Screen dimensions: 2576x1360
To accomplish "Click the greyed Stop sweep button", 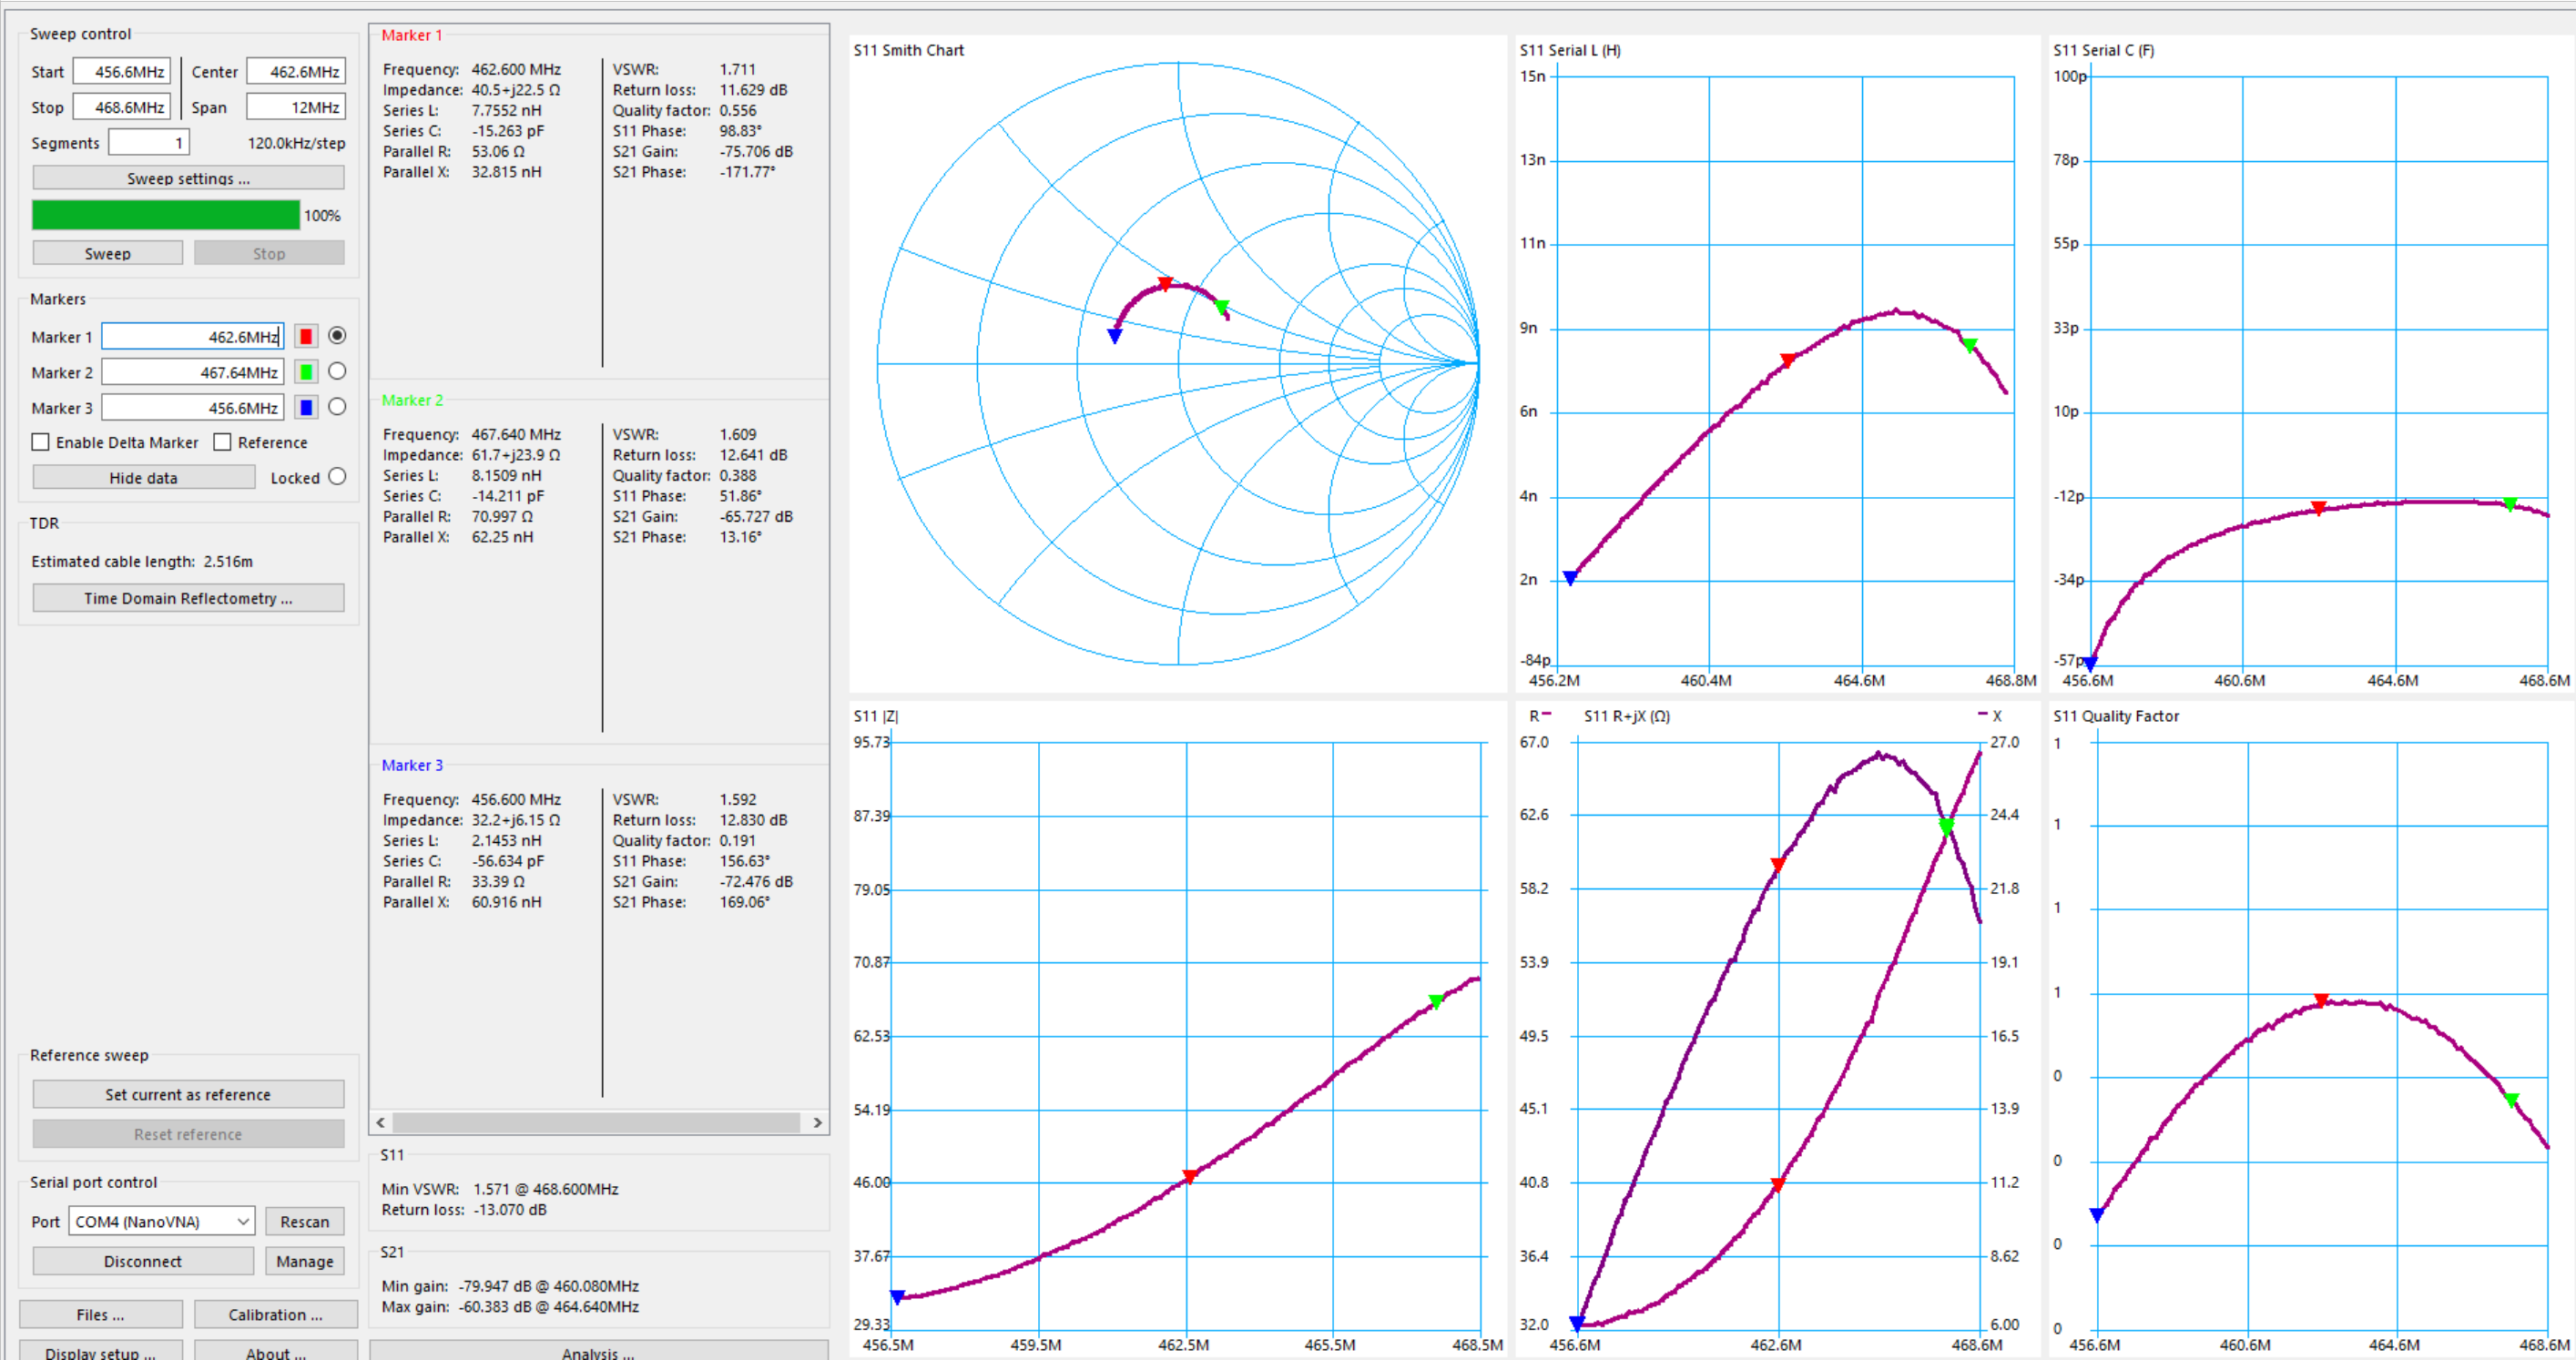I will 269,253.
